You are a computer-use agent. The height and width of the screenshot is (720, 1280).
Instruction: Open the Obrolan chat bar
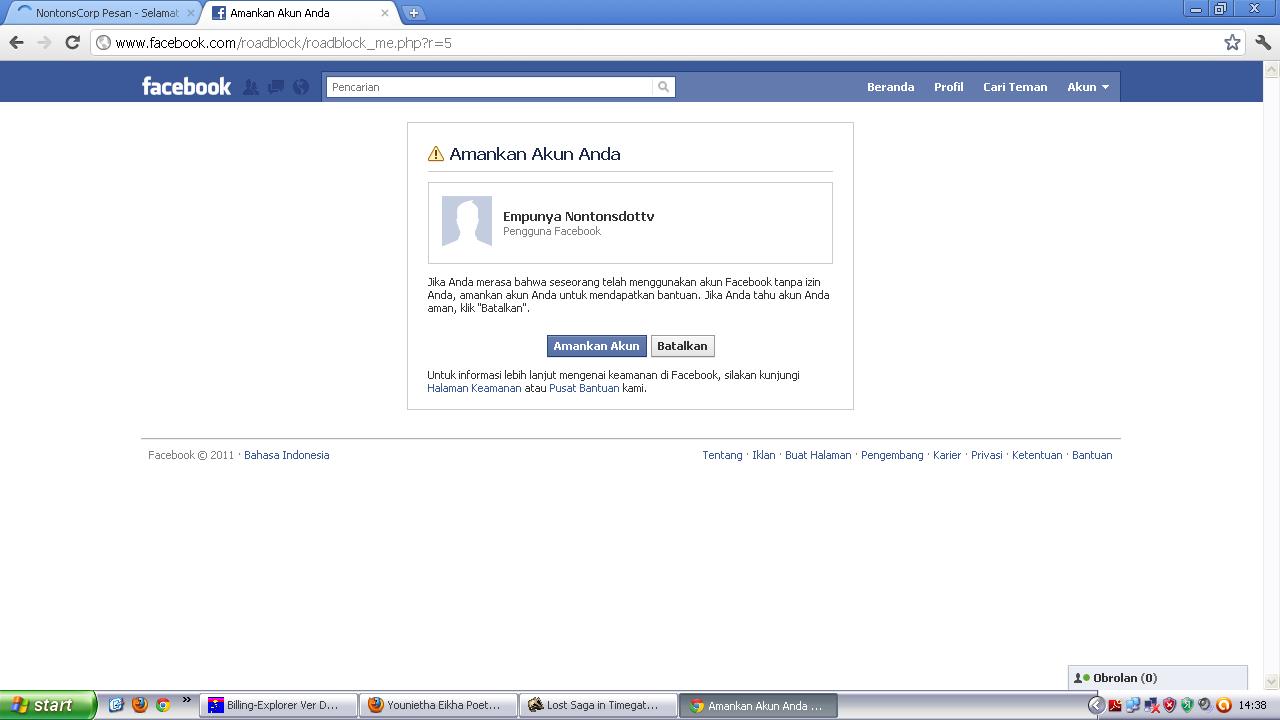coord(1158,678)
